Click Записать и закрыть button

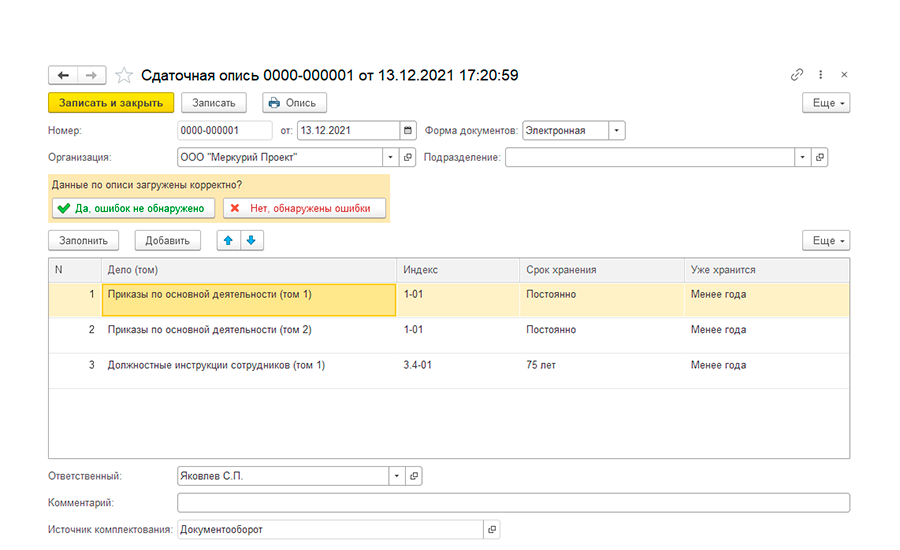point(111,103)
